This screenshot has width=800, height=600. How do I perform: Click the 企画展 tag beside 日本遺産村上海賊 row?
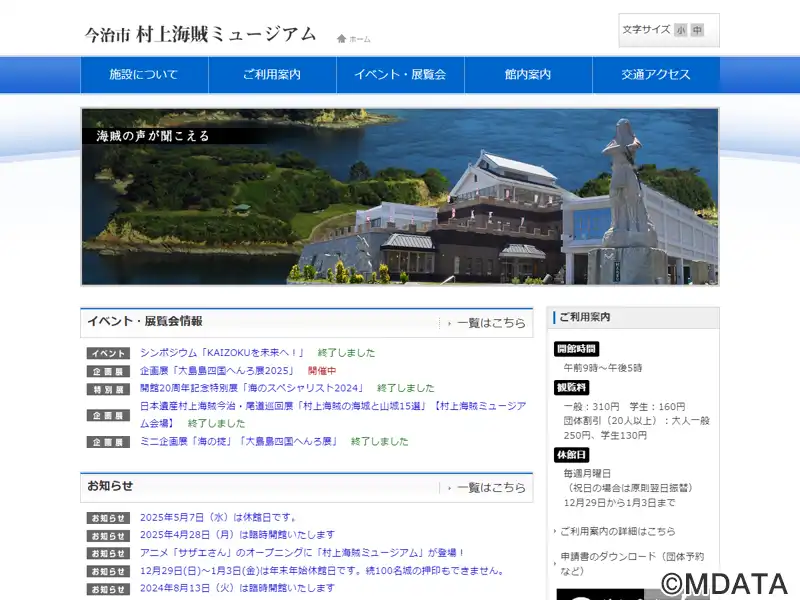click(108, 415)
